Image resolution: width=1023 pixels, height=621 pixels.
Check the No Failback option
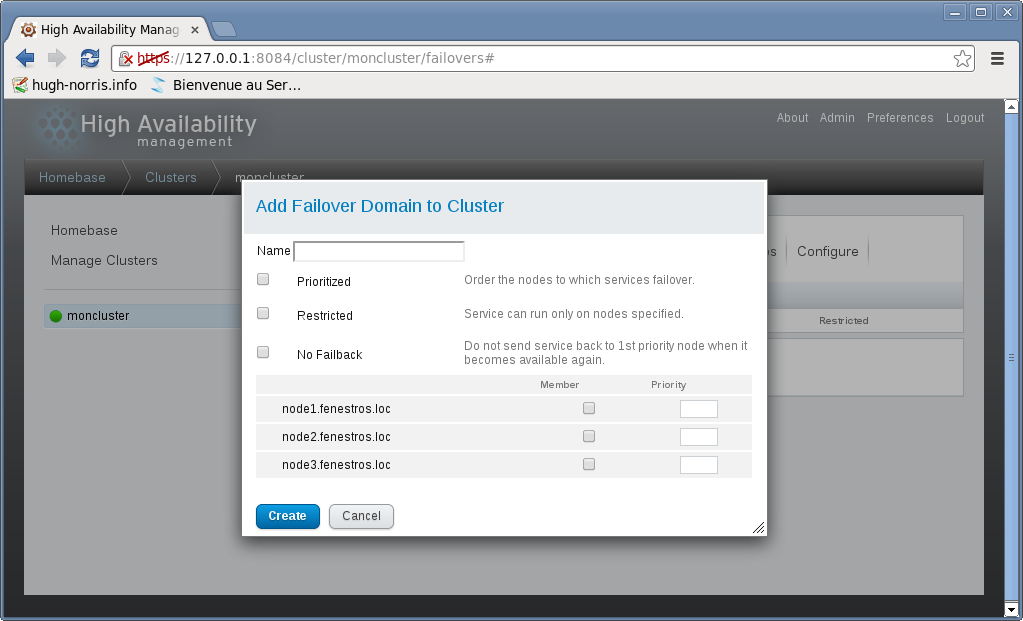tap(263, 352)
